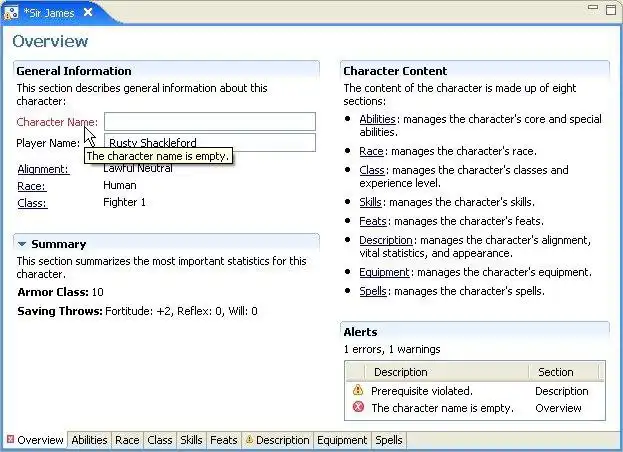Switch to the Abilities tab
Image resolution: width=623 pixels, height=452 pixels.
pos(89,440)
